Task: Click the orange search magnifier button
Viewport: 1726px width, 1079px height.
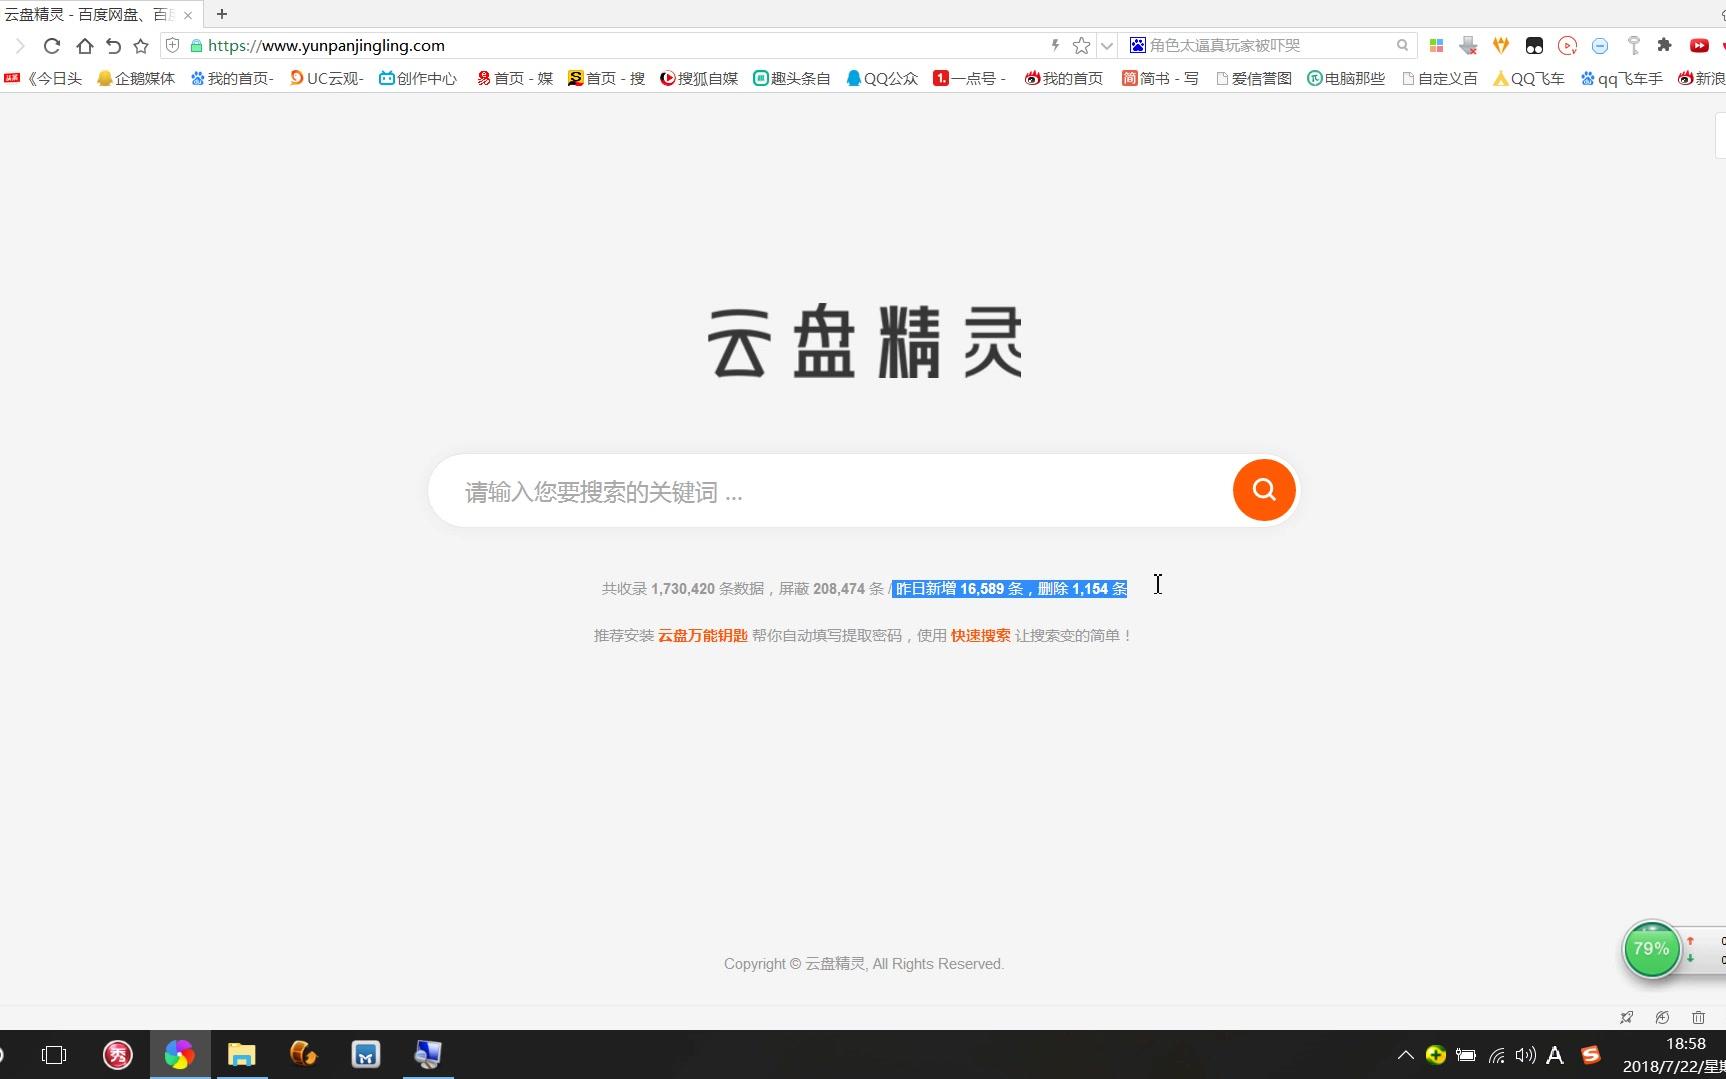Action: point(1264,490)
